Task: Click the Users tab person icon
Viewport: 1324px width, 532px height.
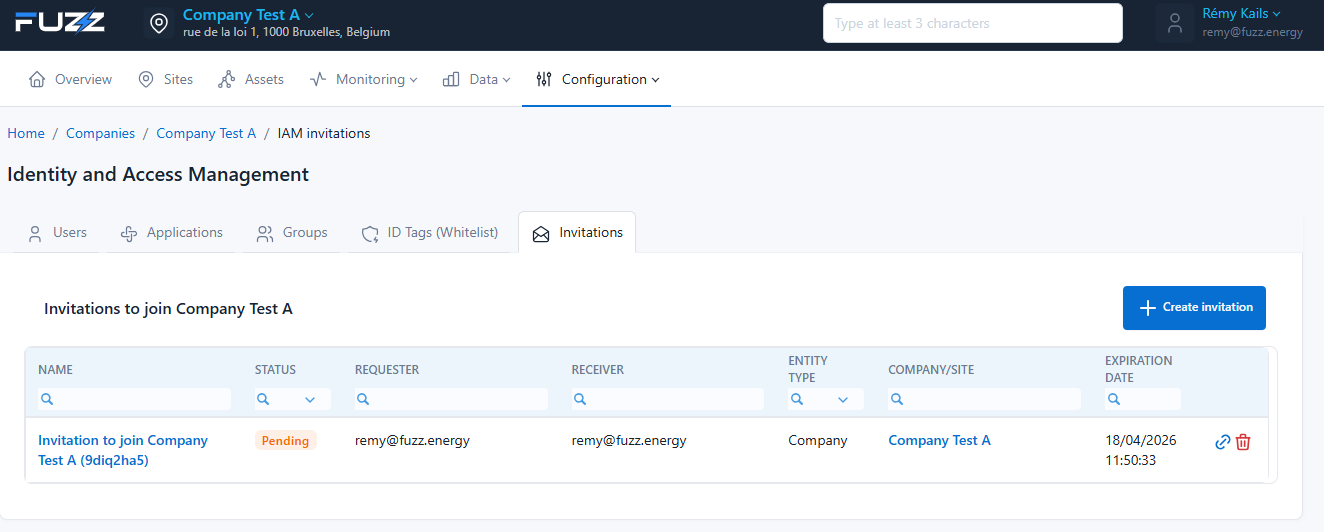Action: pos(35,233)
